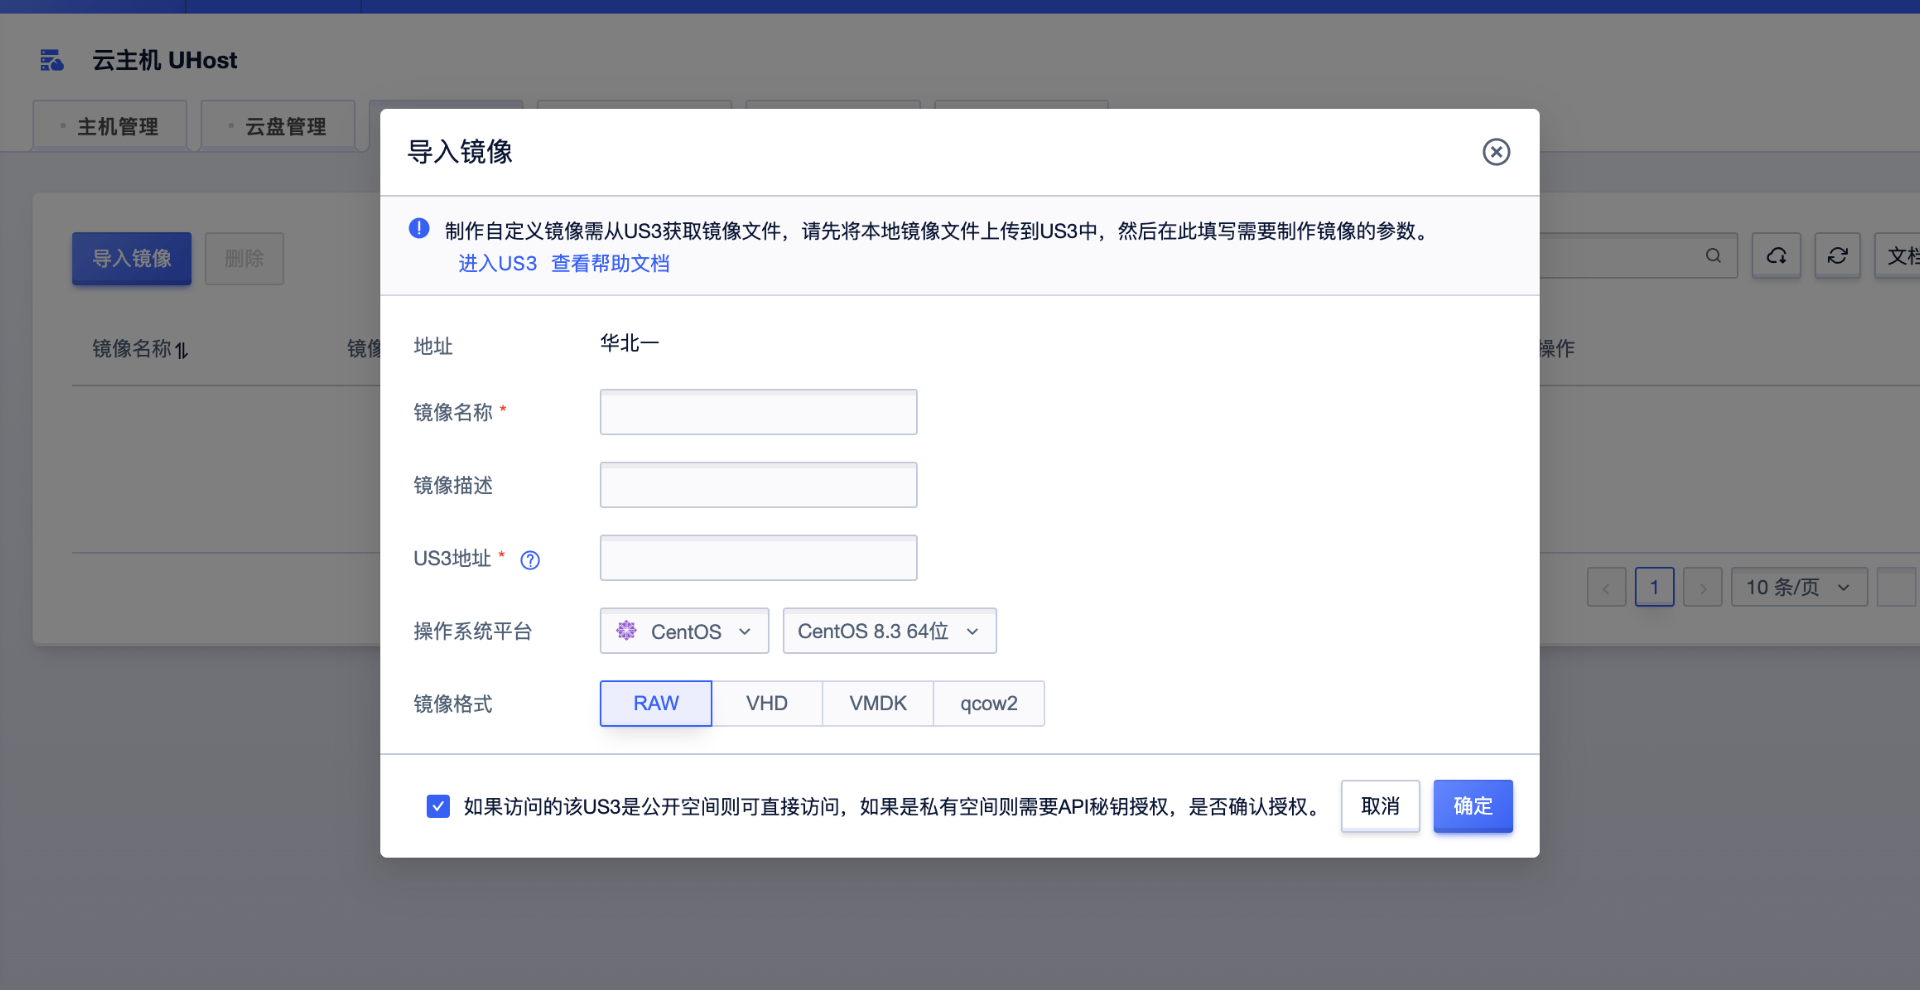This screenshot has height=990, width=1920.
Task: Click into the 镜像名称 input field
Action: 758,412
